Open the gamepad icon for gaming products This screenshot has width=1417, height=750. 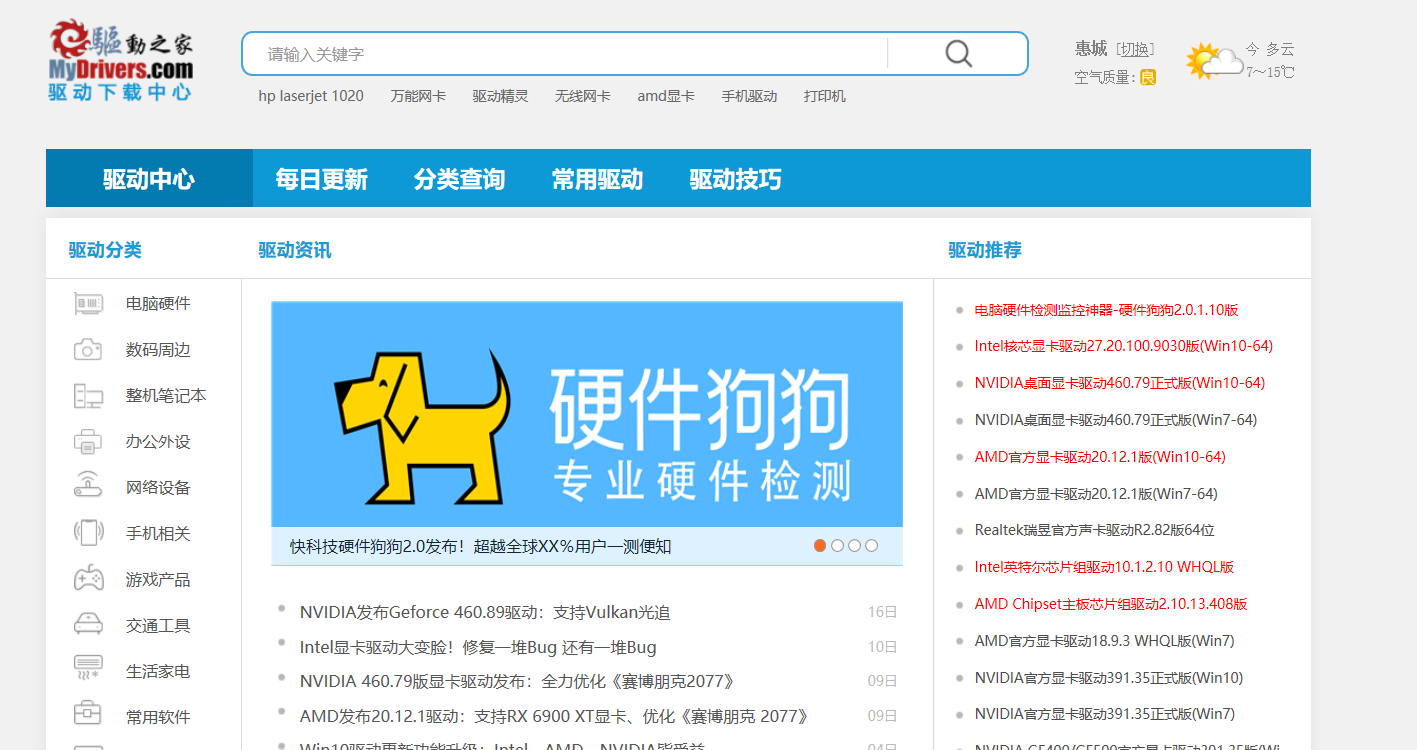tap(88, 579)
